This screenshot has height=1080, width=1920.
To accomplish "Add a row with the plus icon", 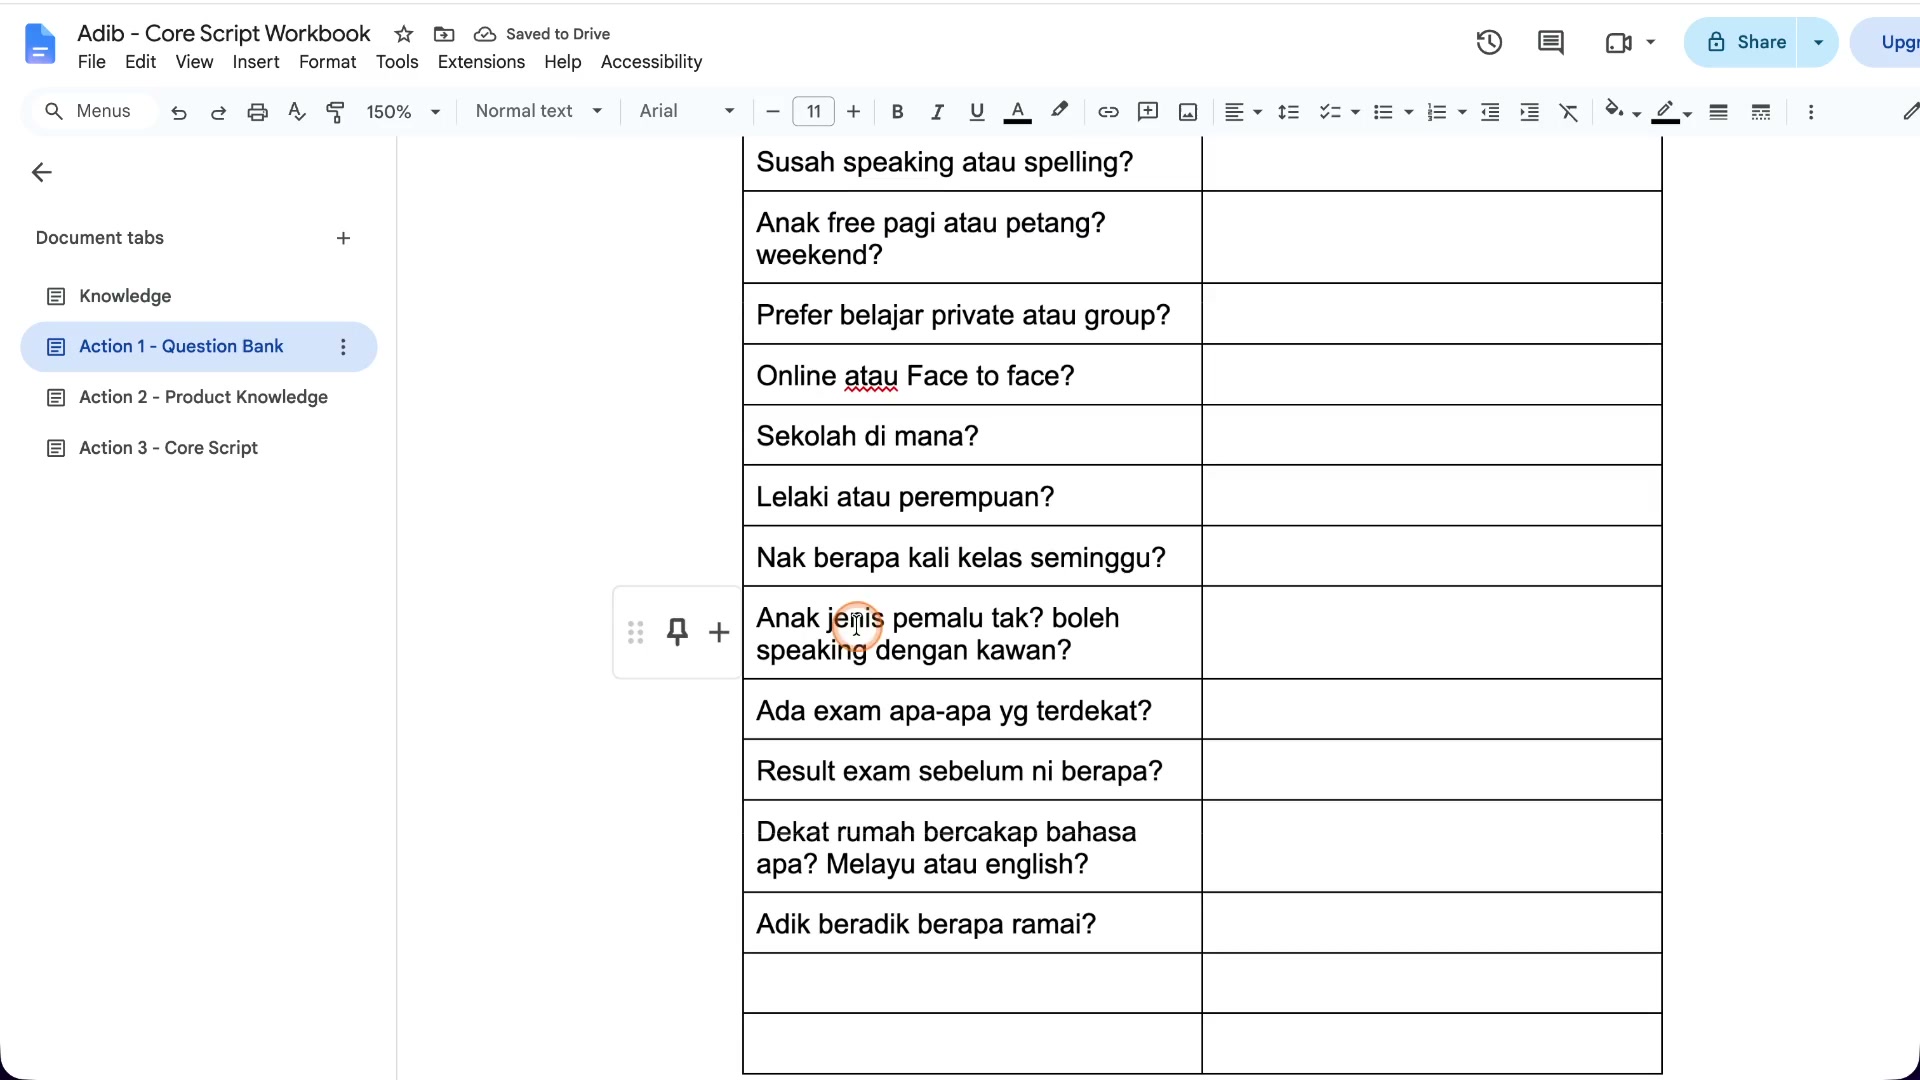I will coord(719,632).
